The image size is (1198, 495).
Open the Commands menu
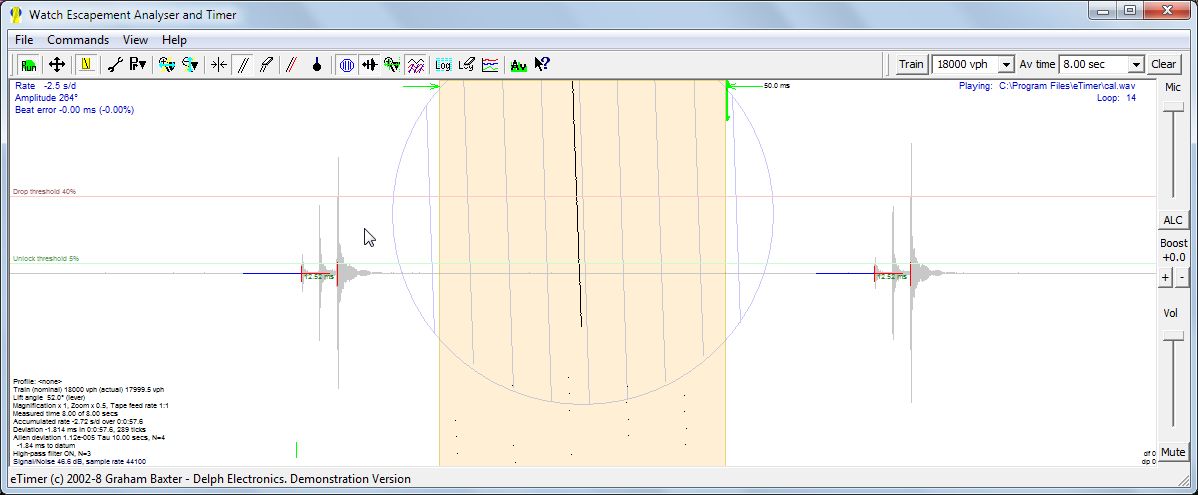78,40
